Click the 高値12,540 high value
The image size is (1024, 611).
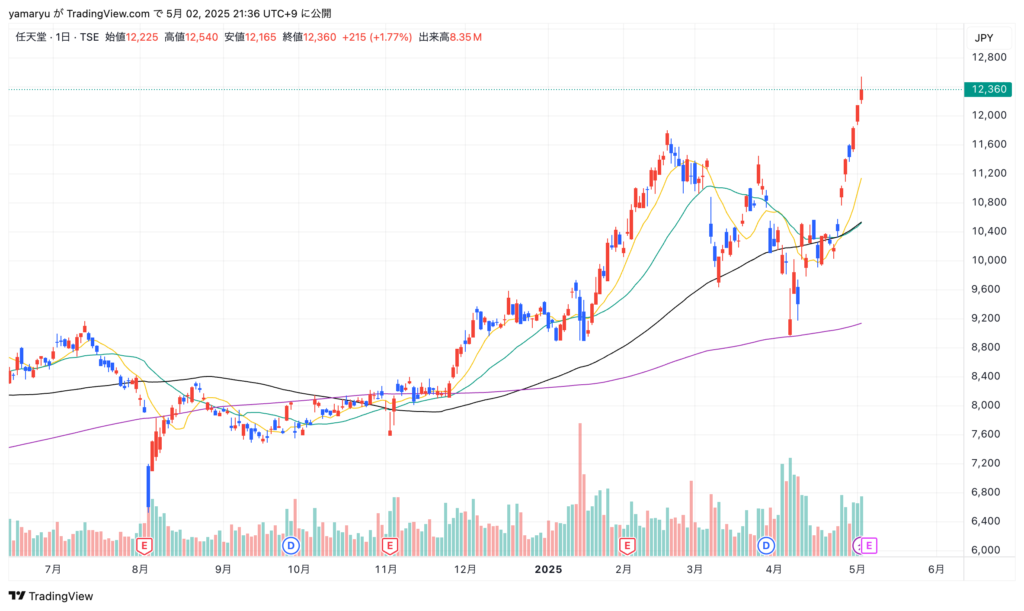click(x=191, y=37)
